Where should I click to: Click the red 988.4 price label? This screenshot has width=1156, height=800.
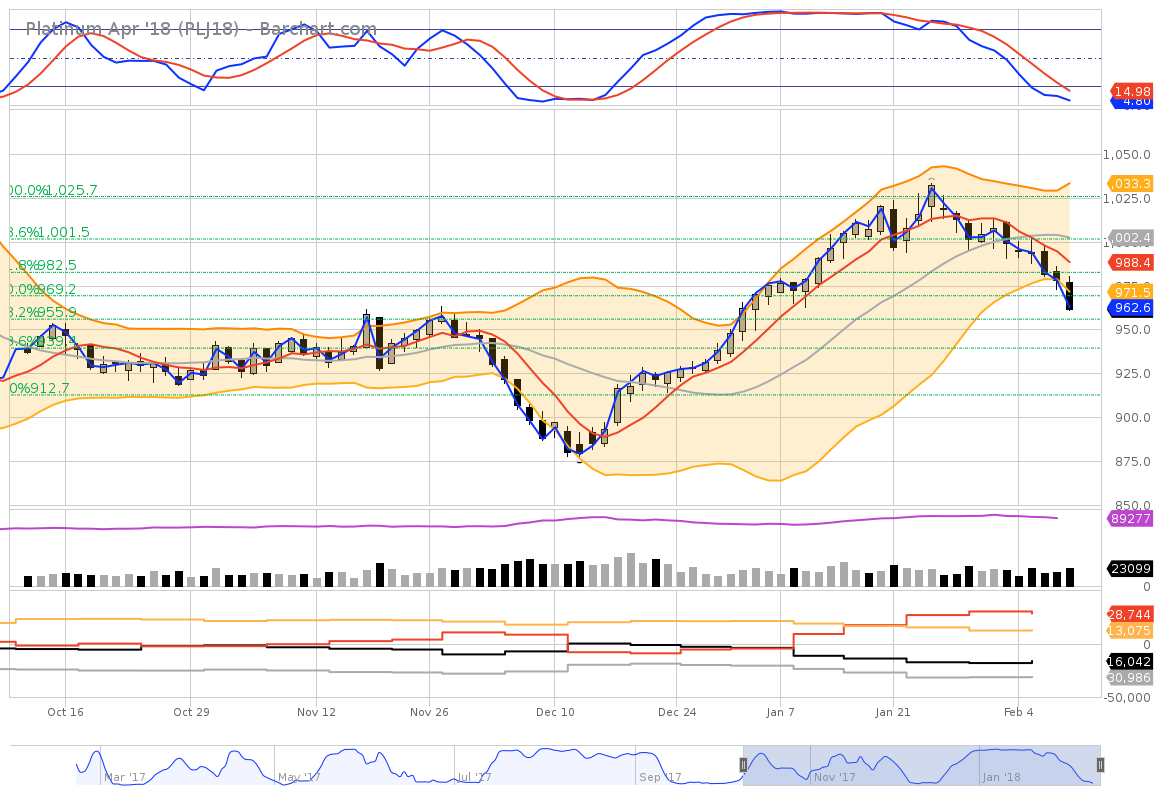point(1132,262)
